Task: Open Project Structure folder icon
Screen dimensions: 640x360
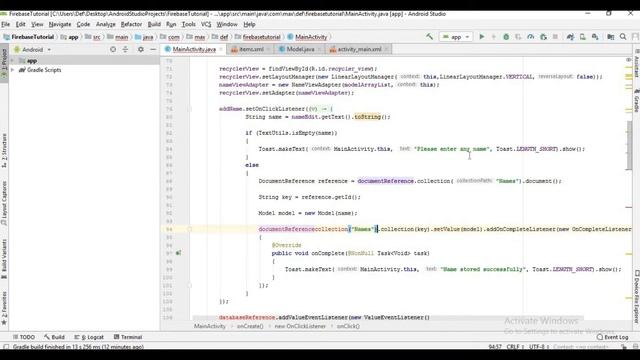Action: pyautogui.click(x=611, y=37)
